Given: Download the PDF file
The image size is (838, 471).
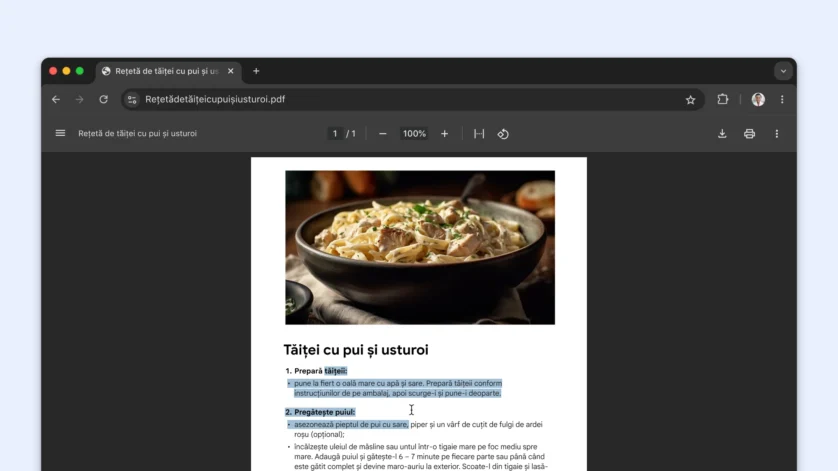Looking at the screenshot, I should pos(722,133).
